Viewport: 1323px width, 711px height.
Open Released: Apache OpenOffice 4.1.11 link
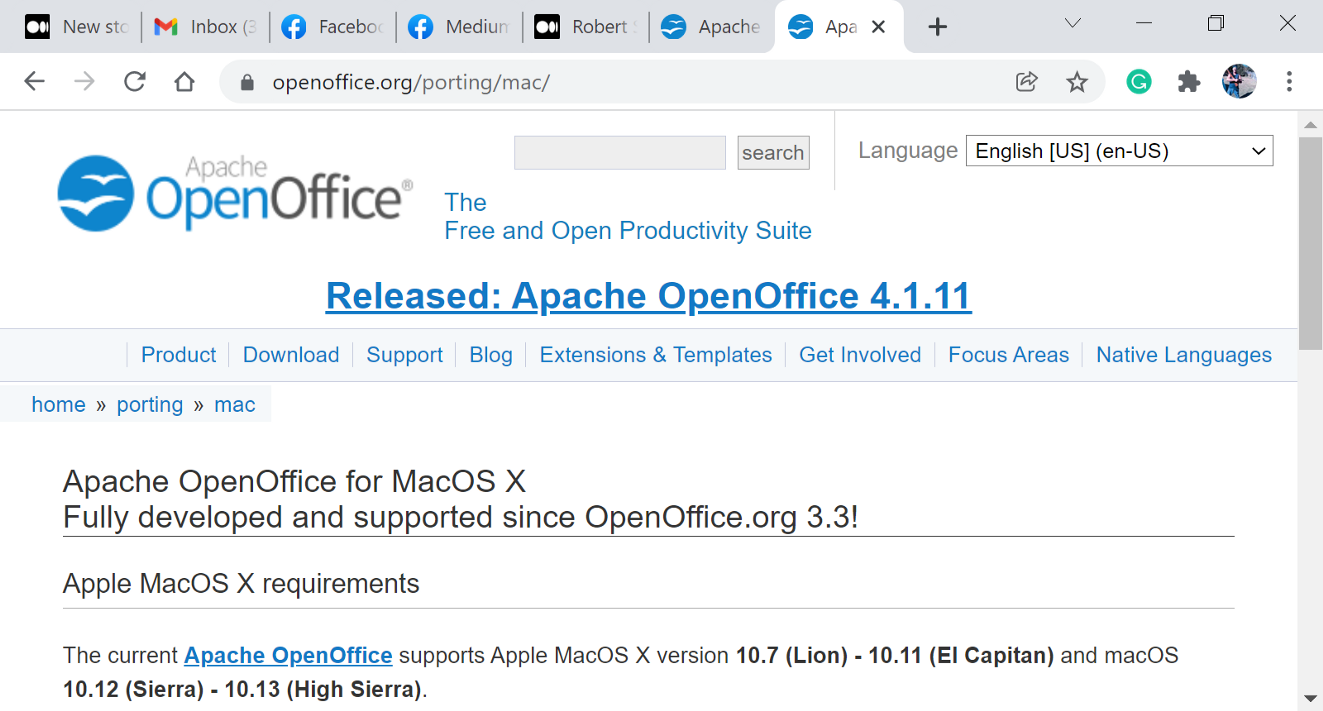[649, 296]
